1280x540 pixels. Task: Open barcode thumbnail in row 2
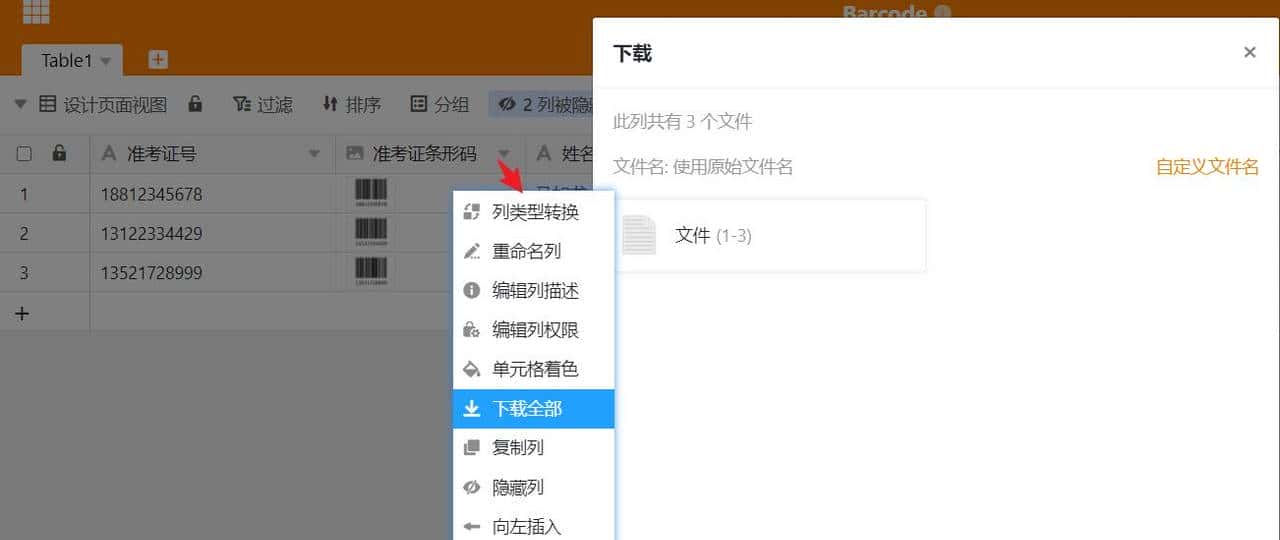point(370,233)
